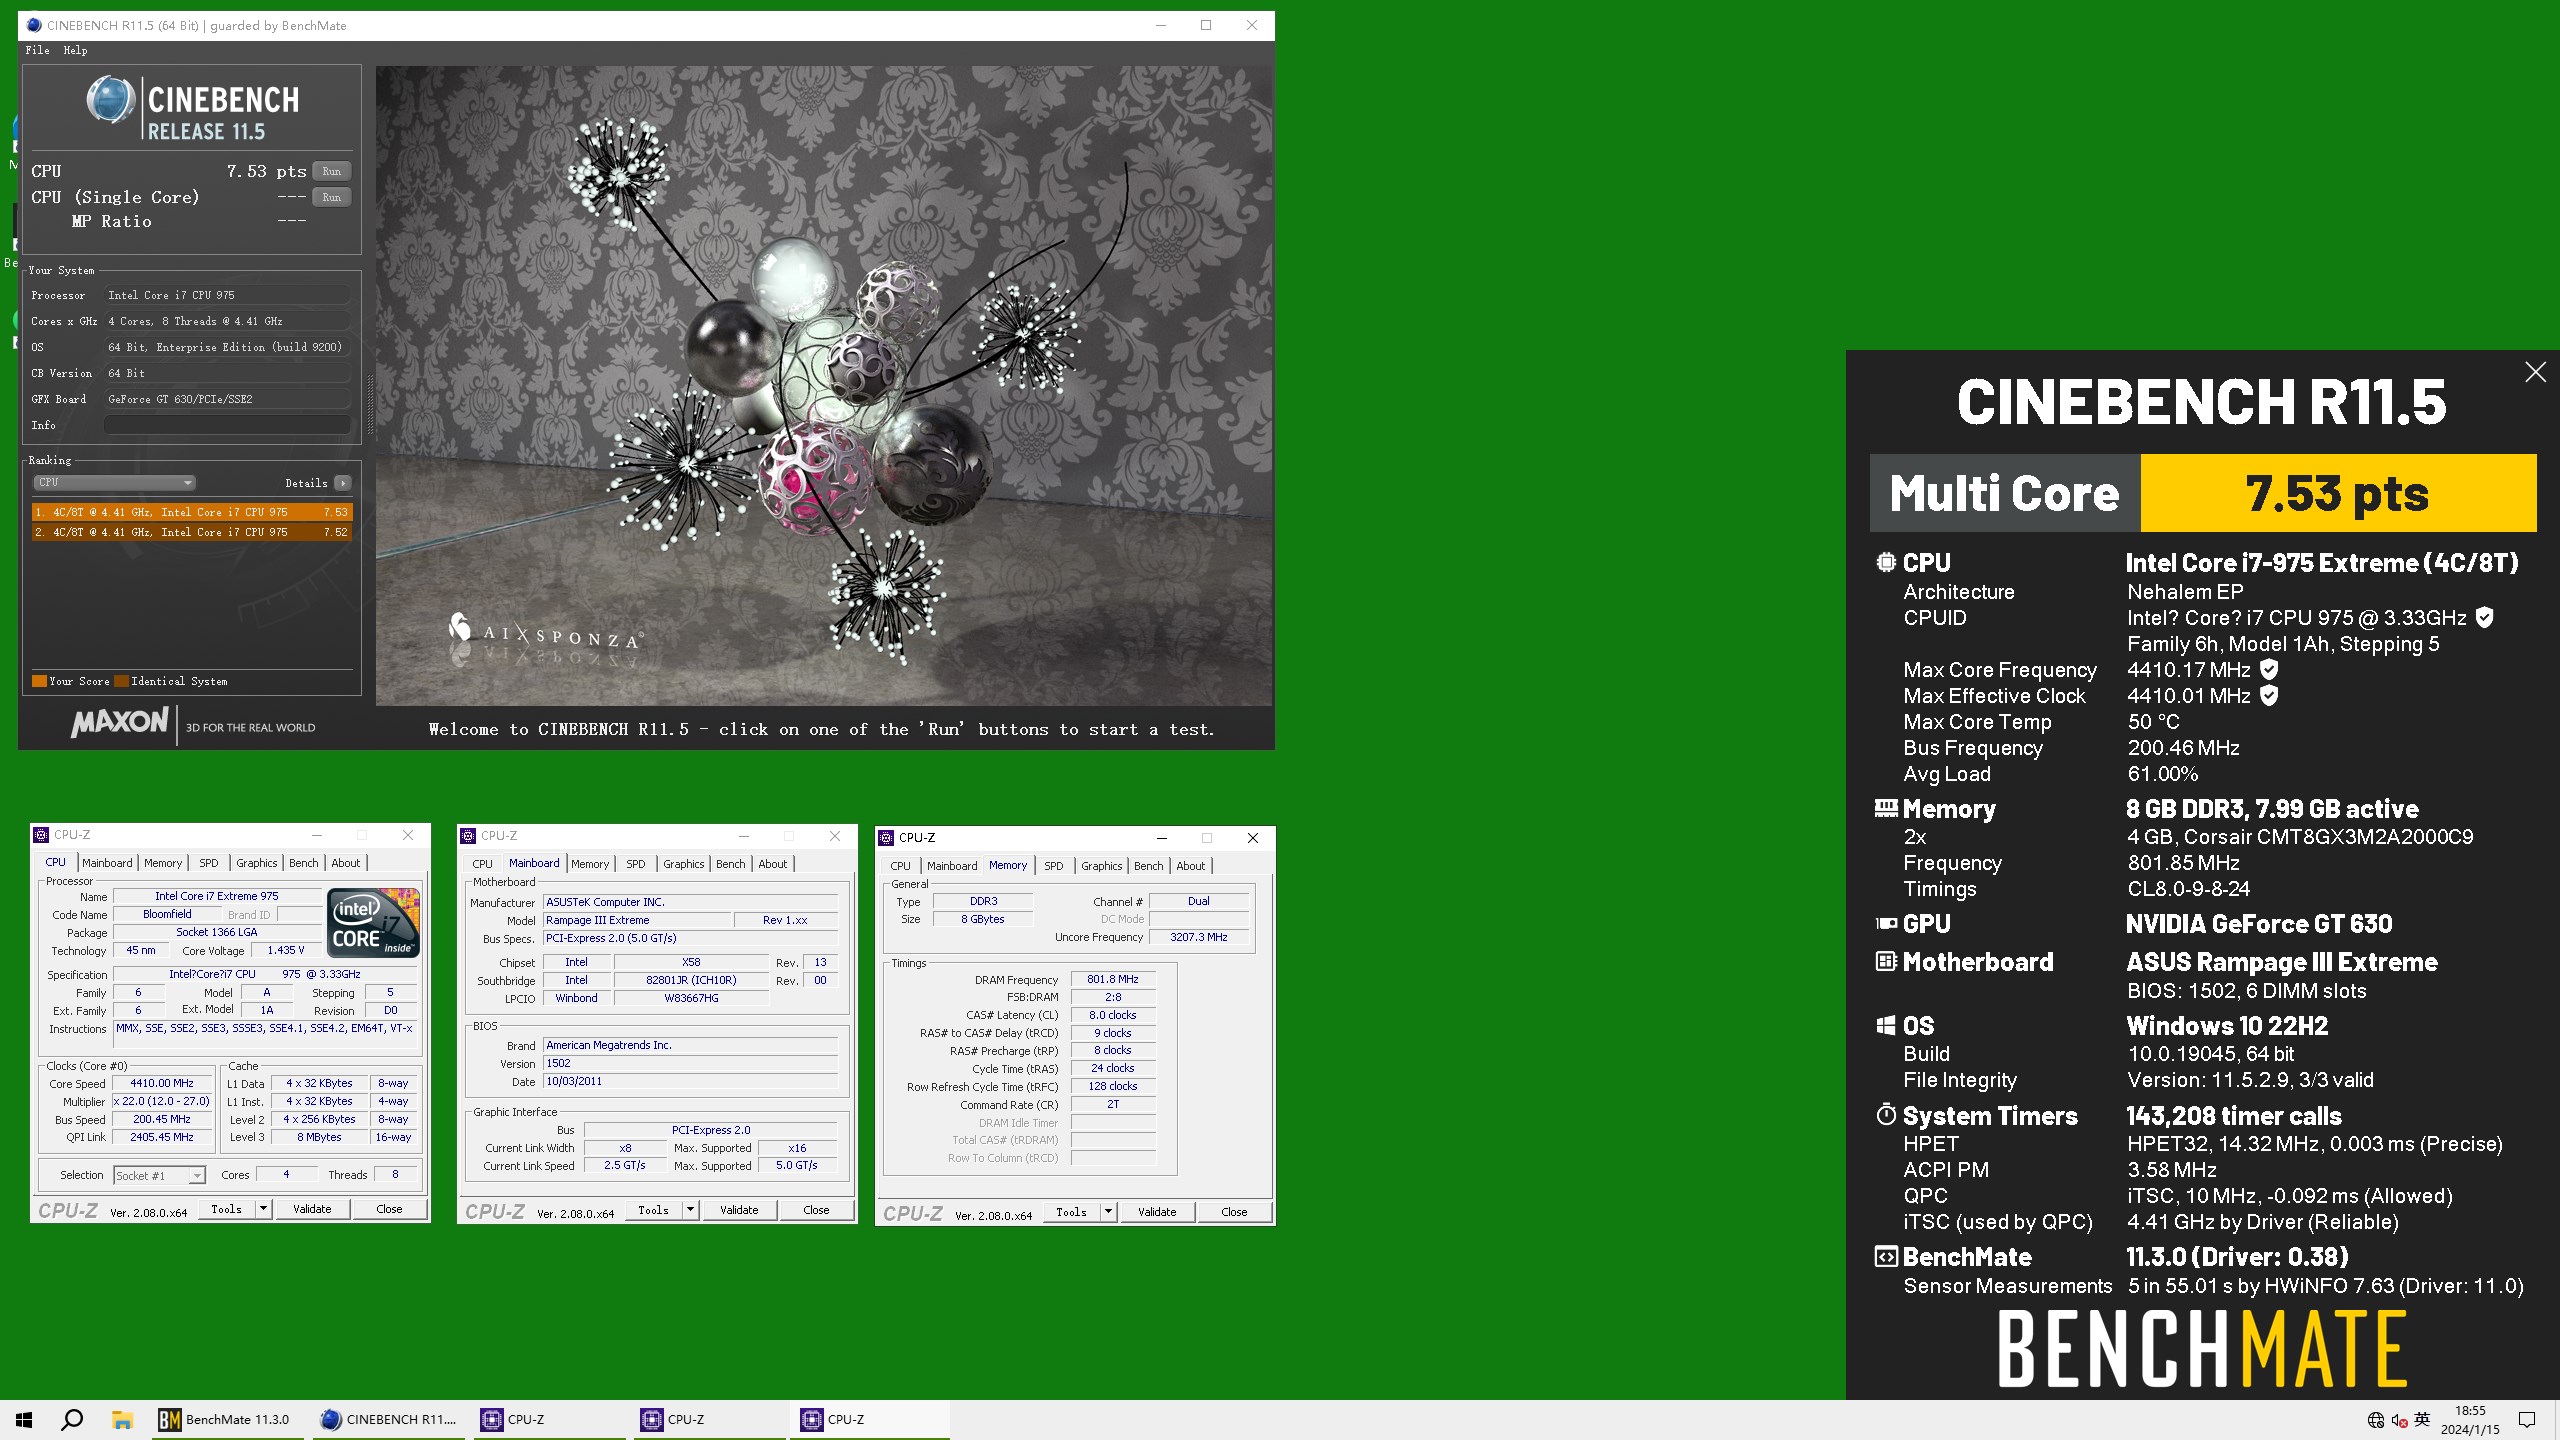
Task: Open the Windows Start menu
Action: coord(24,1419)
